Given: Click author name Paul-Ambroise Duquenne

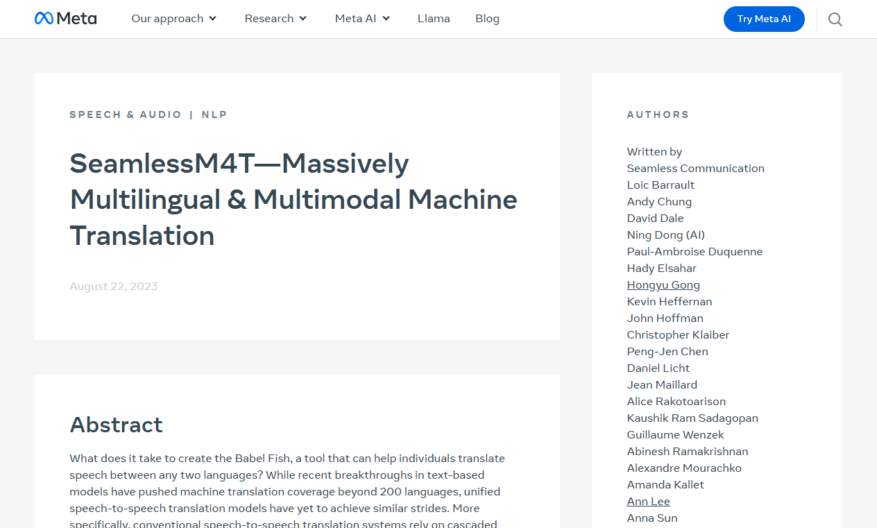Looking at the screenshot, I should pyautogui.click(x=695, y=252).
